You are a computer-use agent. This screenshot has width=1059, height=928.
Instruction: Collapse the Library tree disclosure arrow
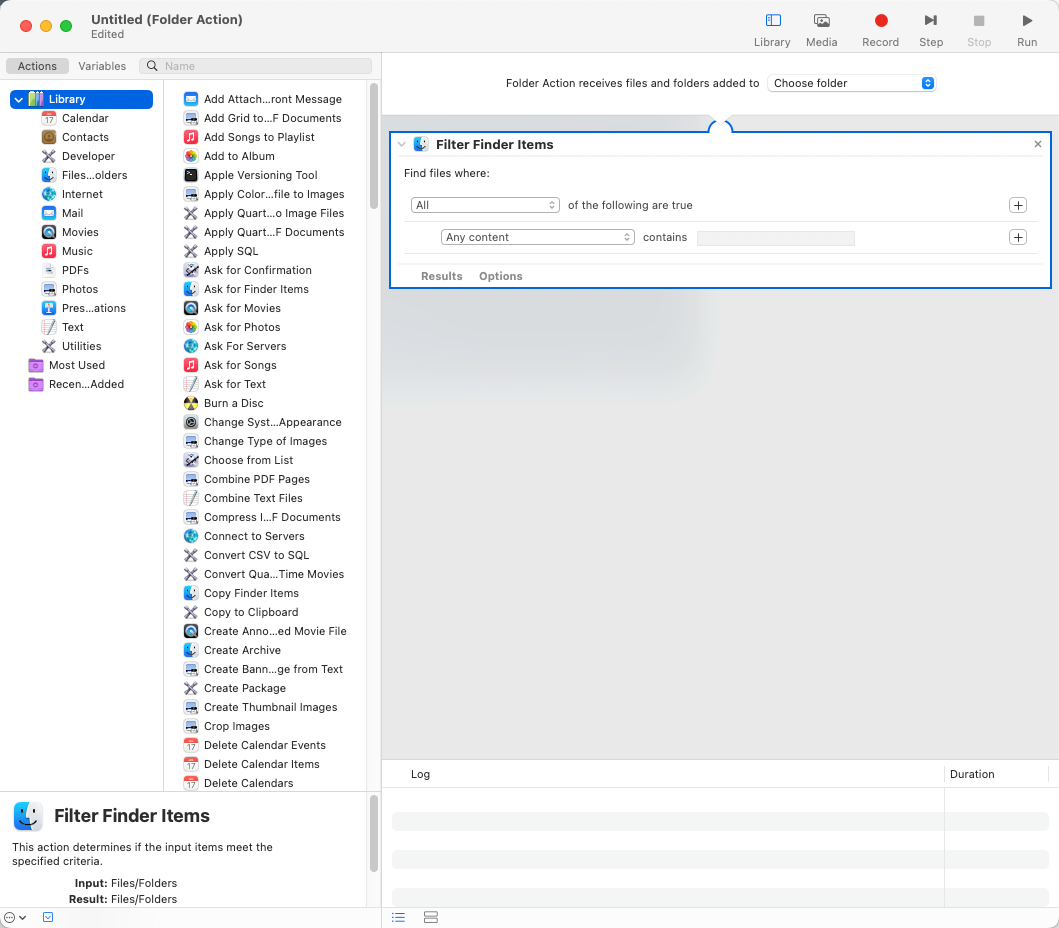tap(19, 99)
